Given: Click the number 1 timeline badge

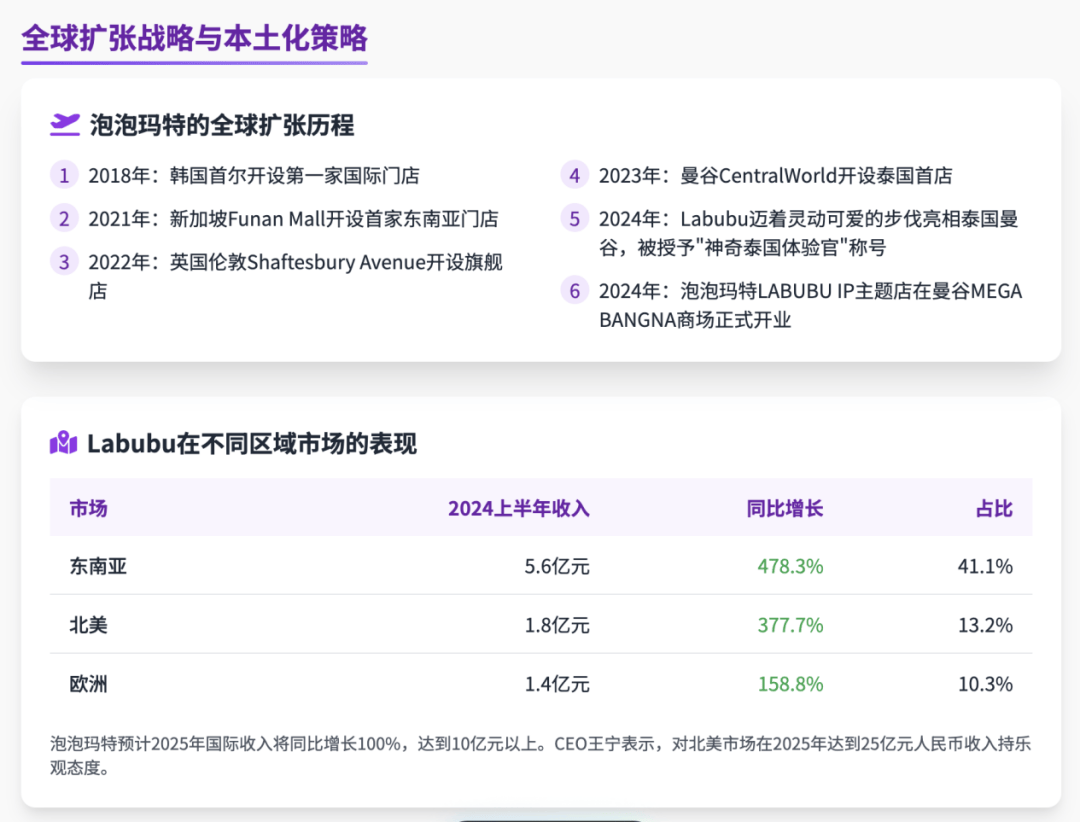Looking at the screenshot, I should 64,176.
